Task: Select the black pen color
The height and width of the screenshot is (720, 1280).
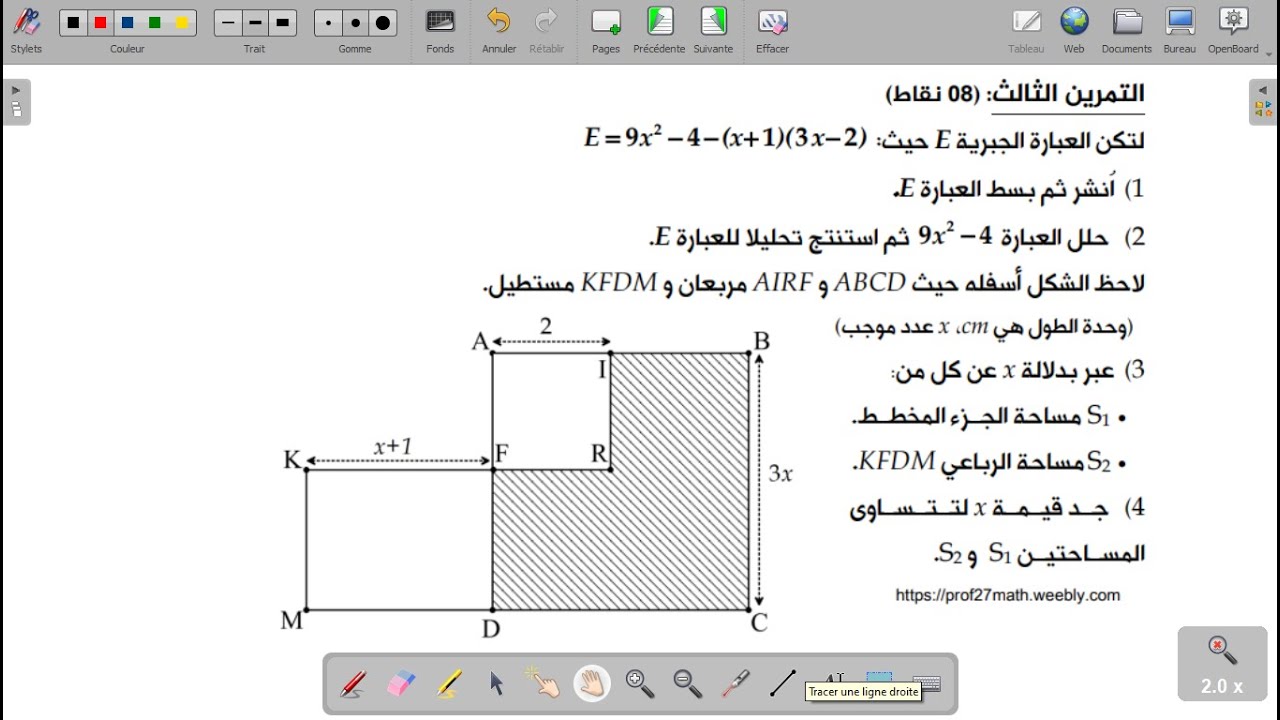Action: 73,23
